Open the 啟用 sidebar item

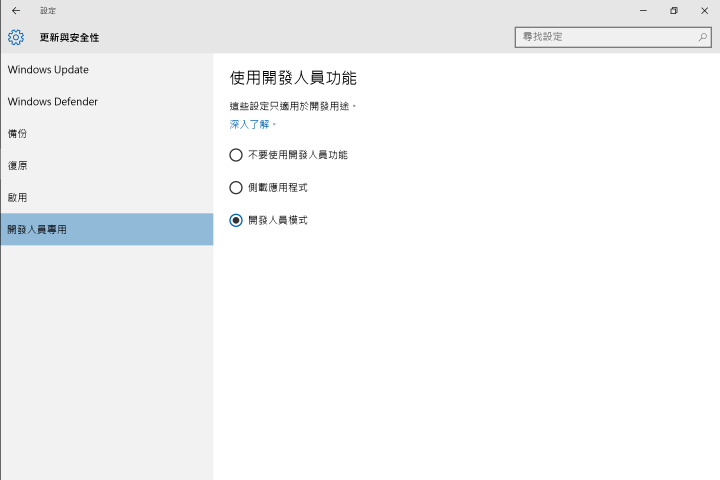click(x=107, y=198)
